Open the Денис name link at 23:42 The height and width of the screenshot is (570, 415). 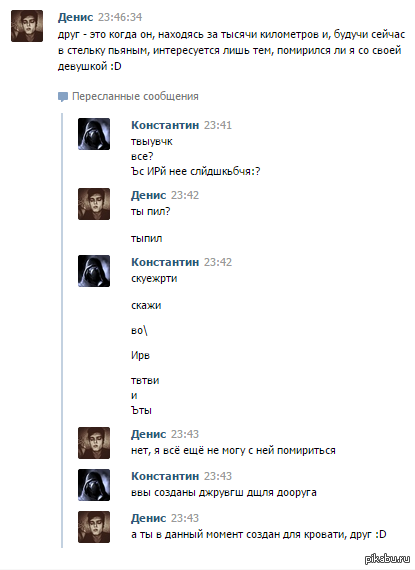pyautogui.click(x=149, y=195)
